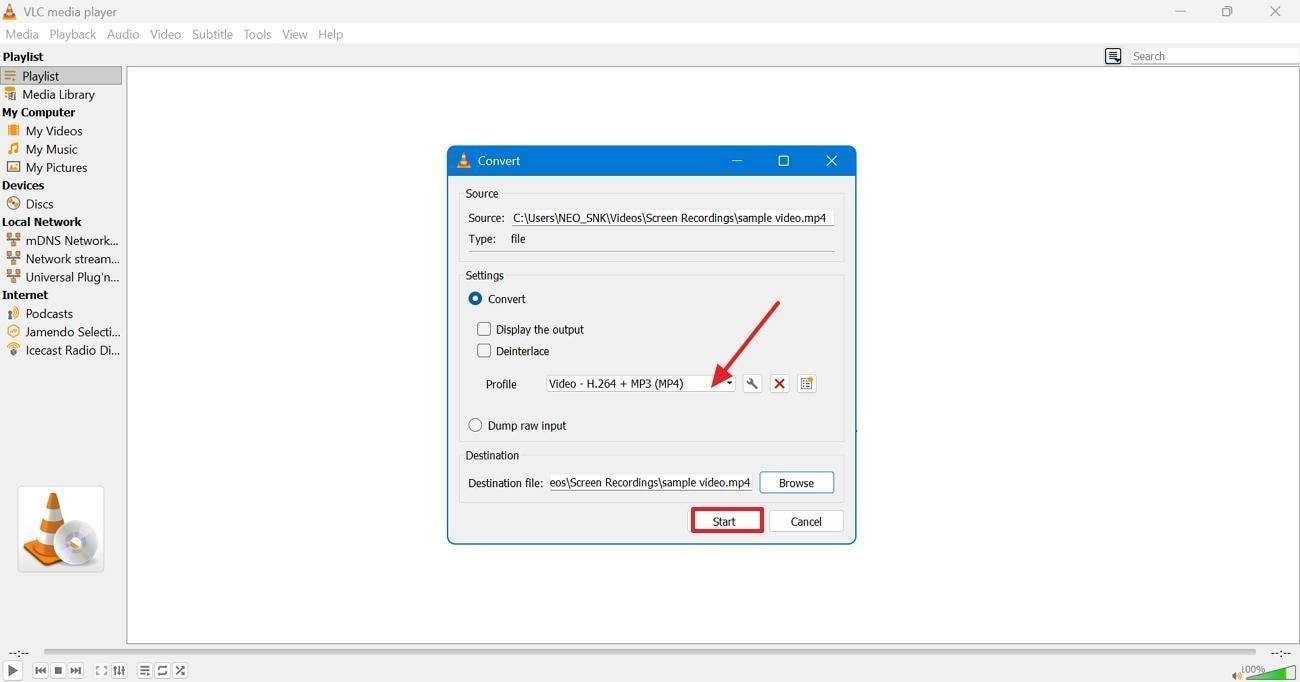Viewport: 1300px width, 682px height.
Task: Start the video conversion
Action: [x=726, y=520]
